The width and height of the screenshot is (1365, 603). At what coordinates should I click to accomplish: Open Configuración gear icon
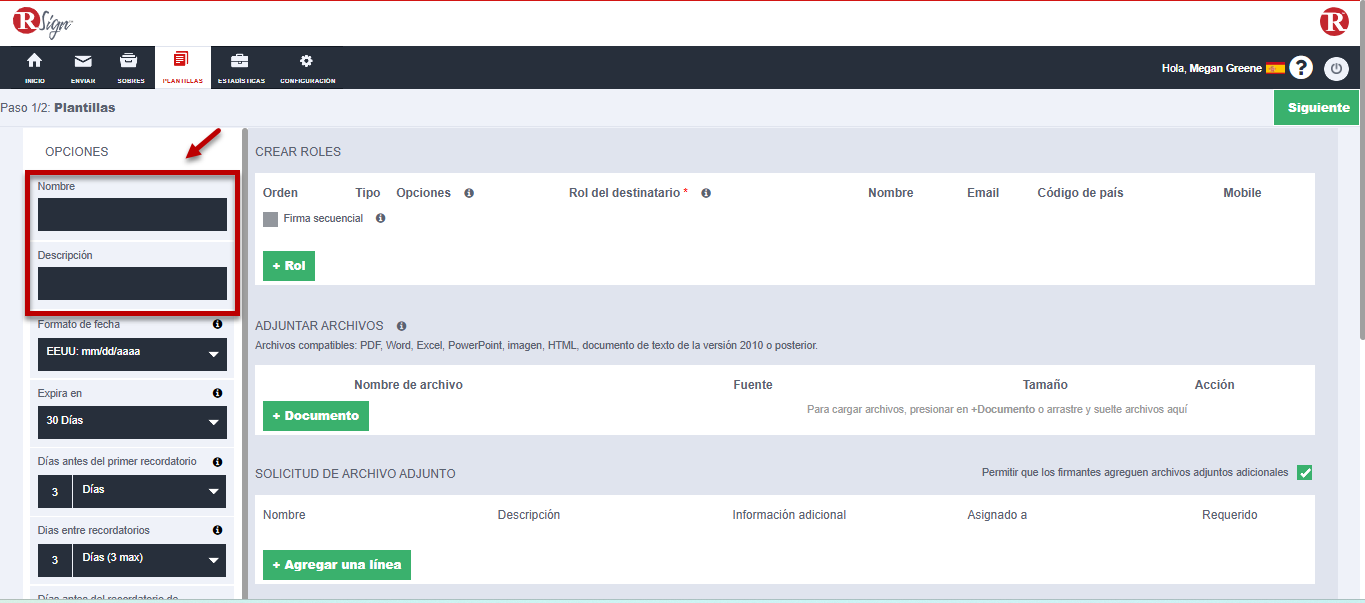[x=306, y=62]
